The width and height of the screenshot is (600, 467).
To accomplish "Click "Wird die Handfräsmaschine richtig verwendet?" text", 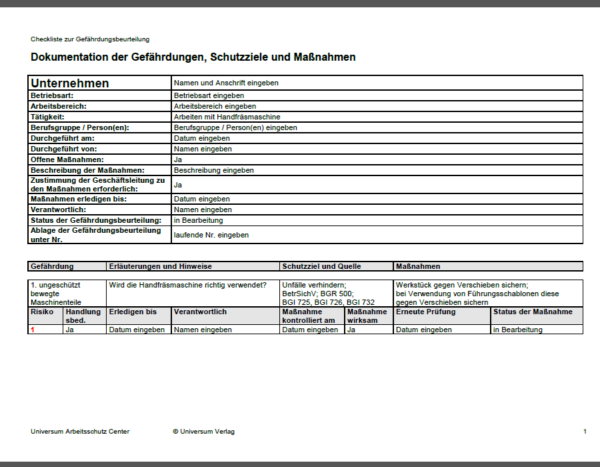I will [x=188, y=285].
